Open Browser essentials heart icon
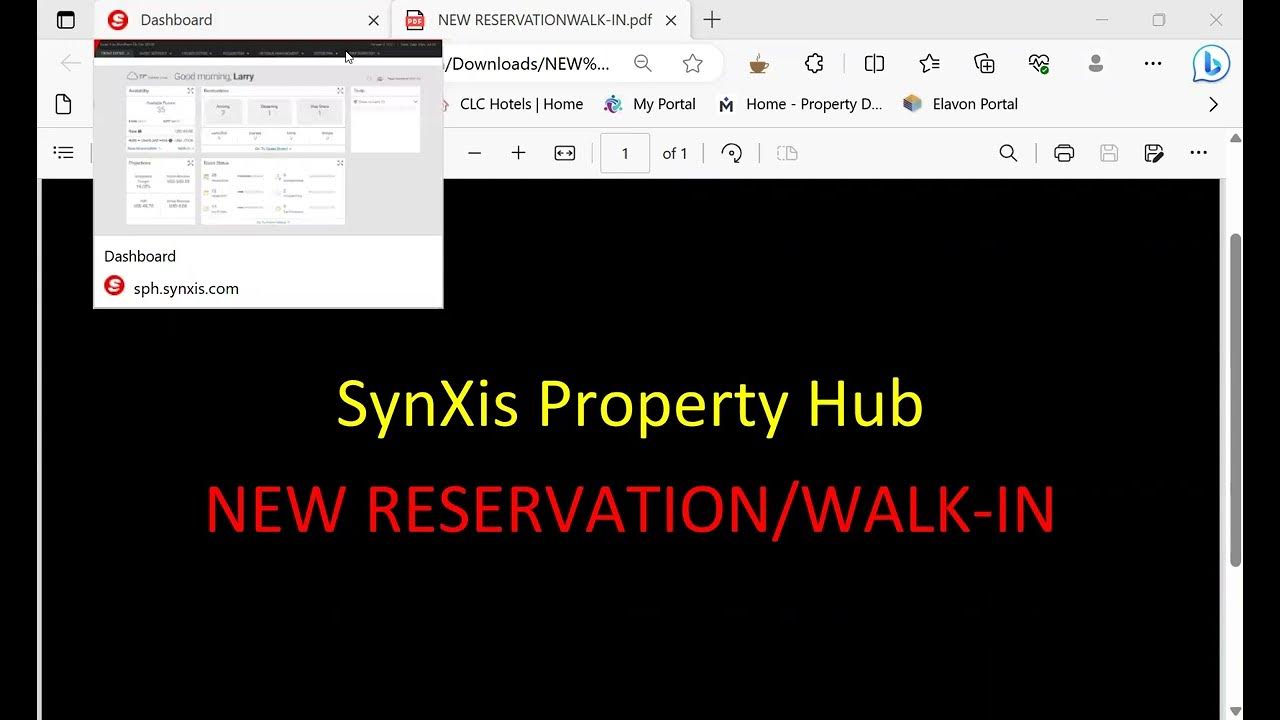This screenshot has width=1280, height=720. tap(1039, 64)
